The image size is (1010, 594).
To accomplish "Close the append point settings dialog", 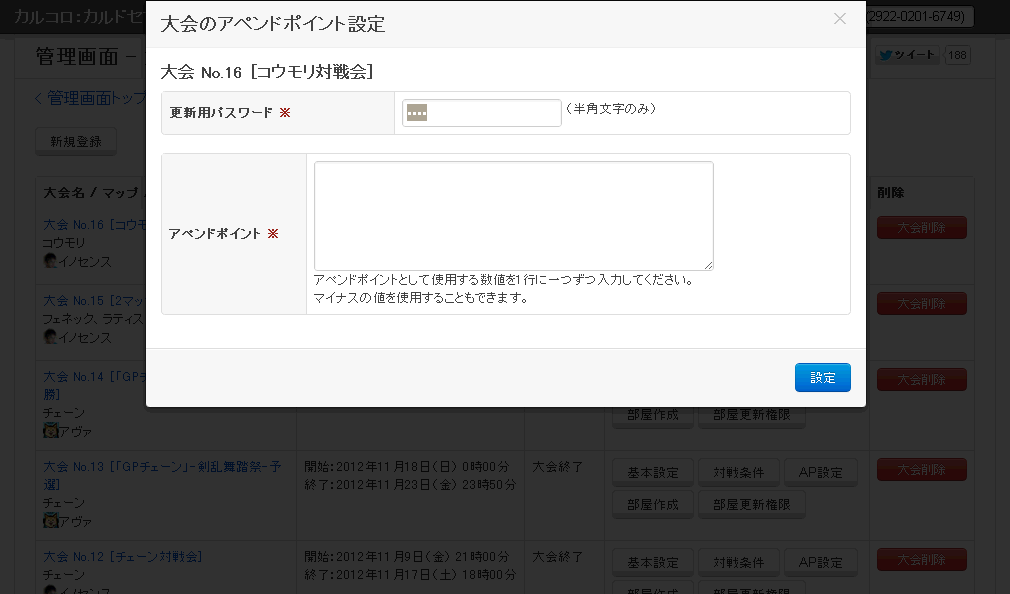I will [839, 19].
